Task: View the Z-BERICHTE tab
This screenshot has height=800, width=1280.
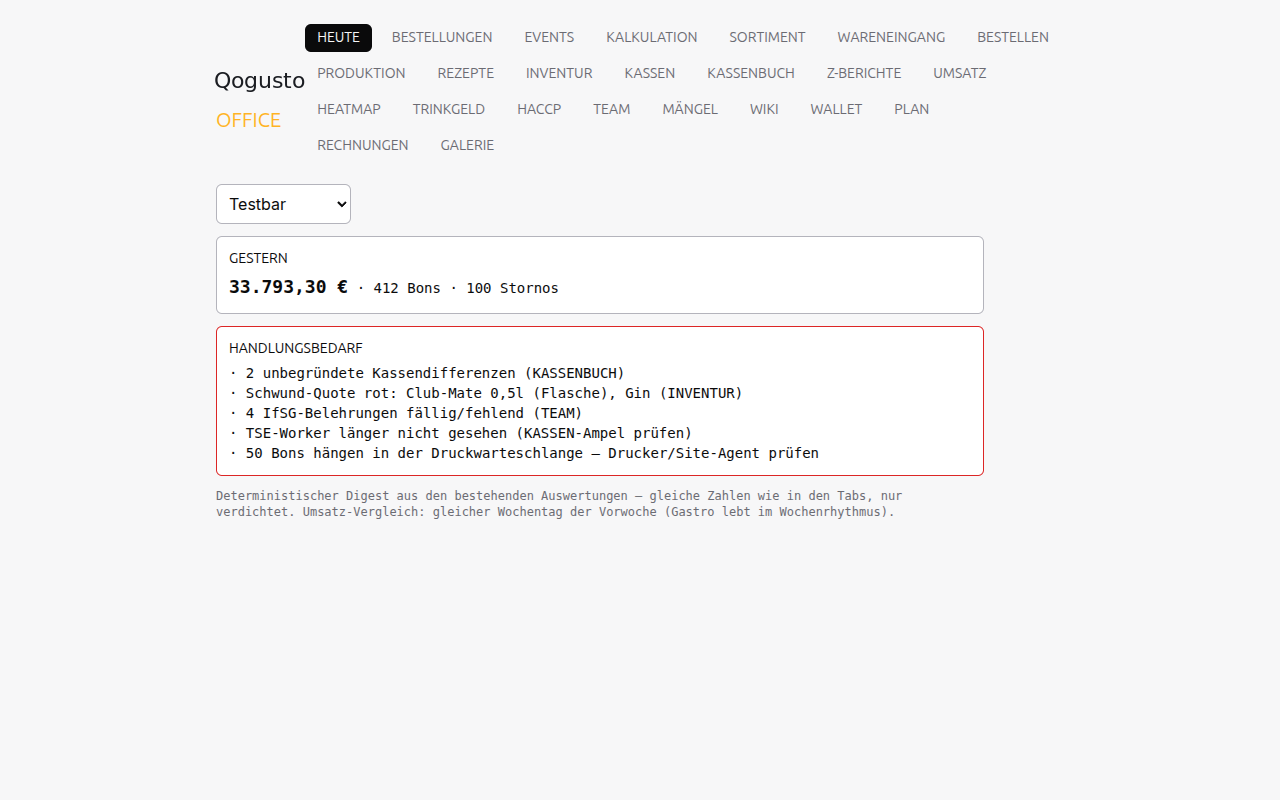Action: tap(864, 73)
